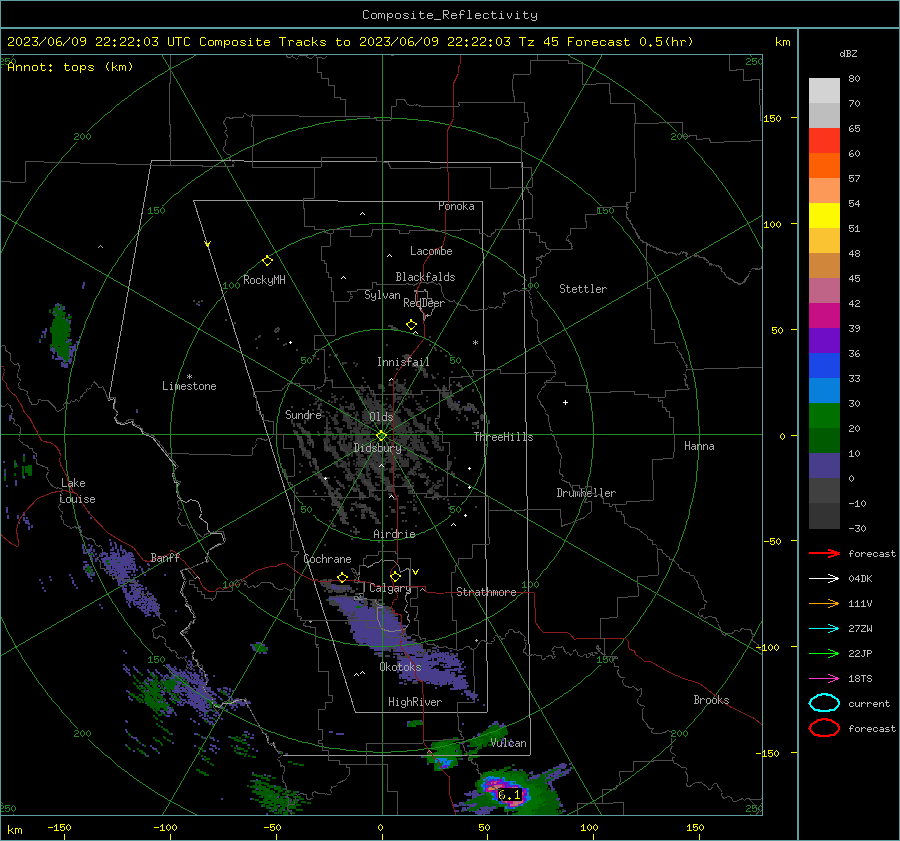Click the Sundre town label
This screenshot has height=841, width=900.
coord(303,415)
